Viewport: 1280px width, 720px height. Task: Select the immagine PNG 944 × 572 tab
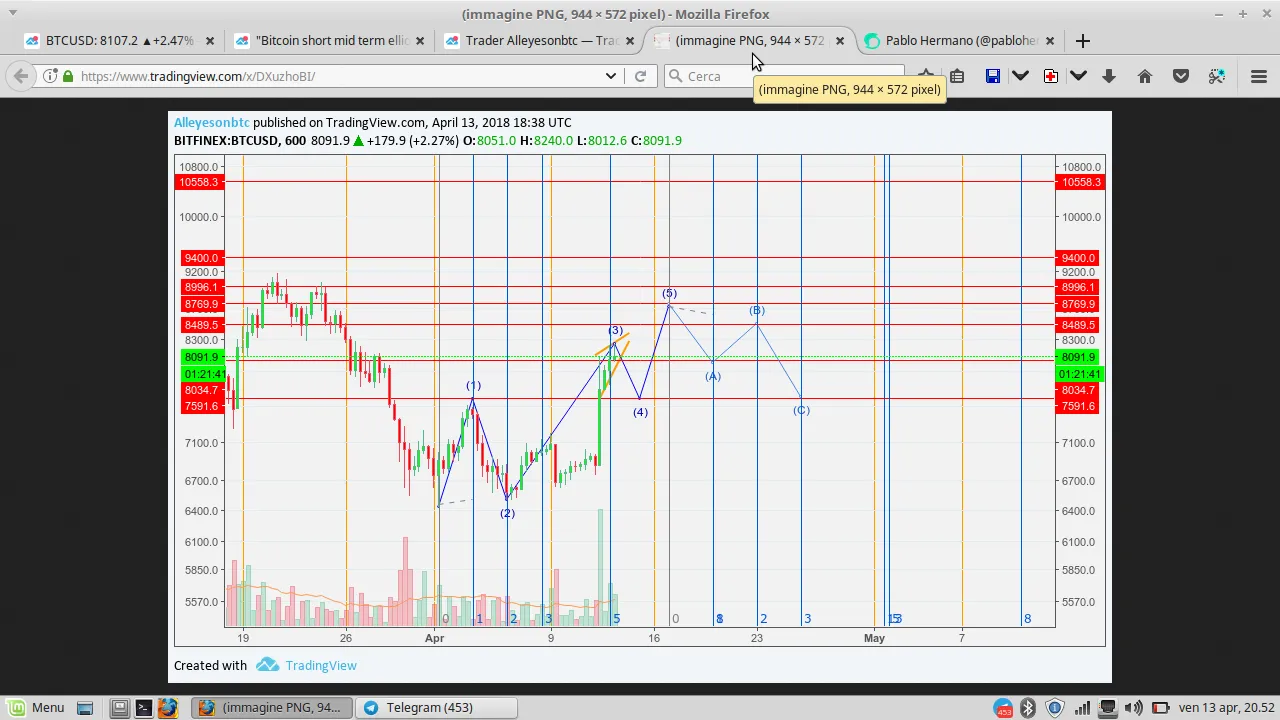pos(750,41)
